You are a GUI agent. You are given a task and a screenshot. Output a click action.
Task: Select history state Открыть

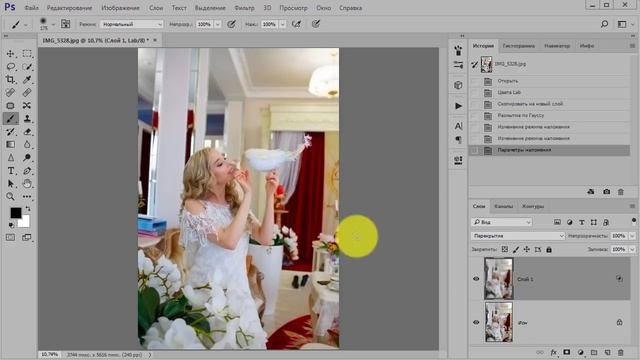click(549, 81)
